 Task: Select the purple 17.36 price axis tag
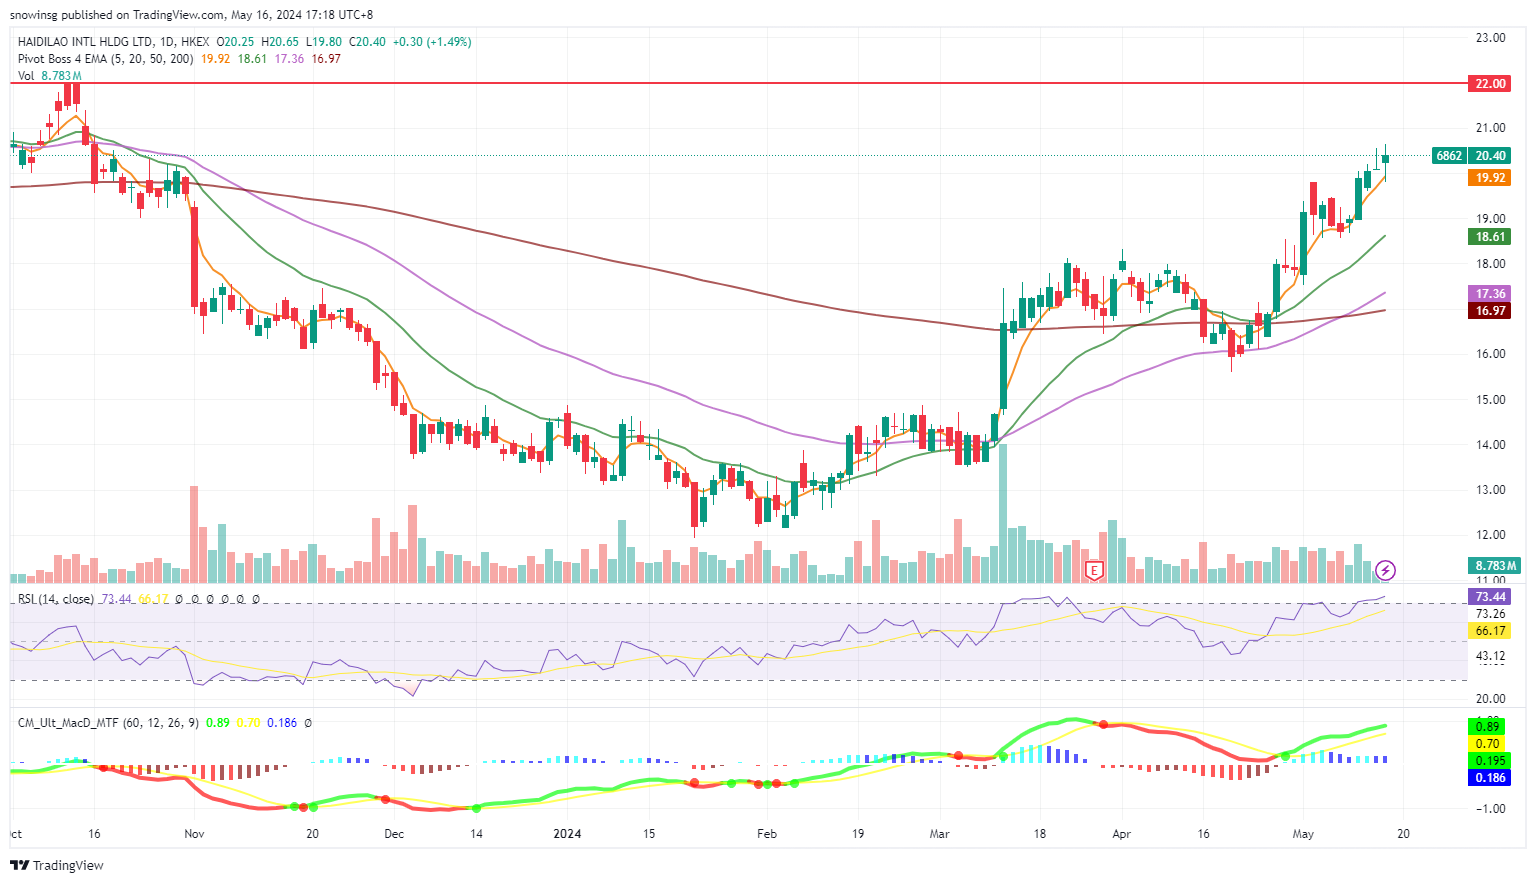(1490, 293)
